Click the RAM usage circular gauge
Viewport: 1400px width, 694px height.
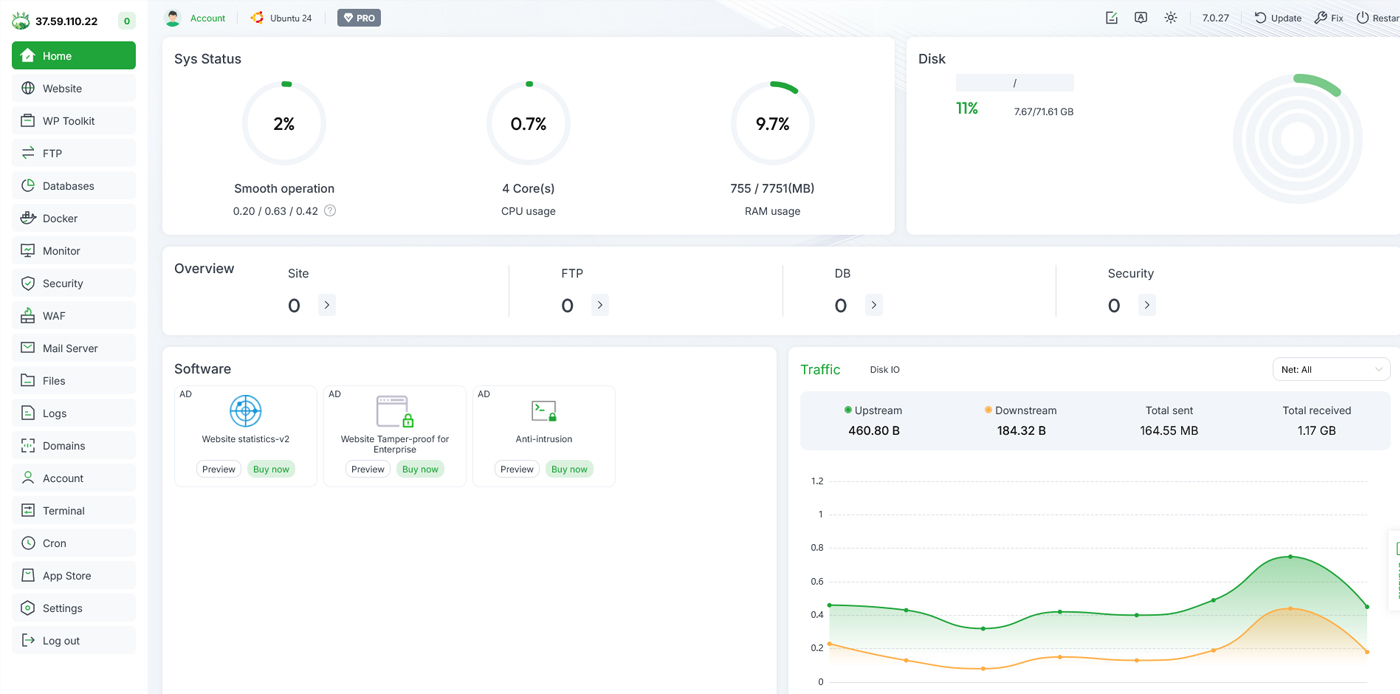pos(772,124)
